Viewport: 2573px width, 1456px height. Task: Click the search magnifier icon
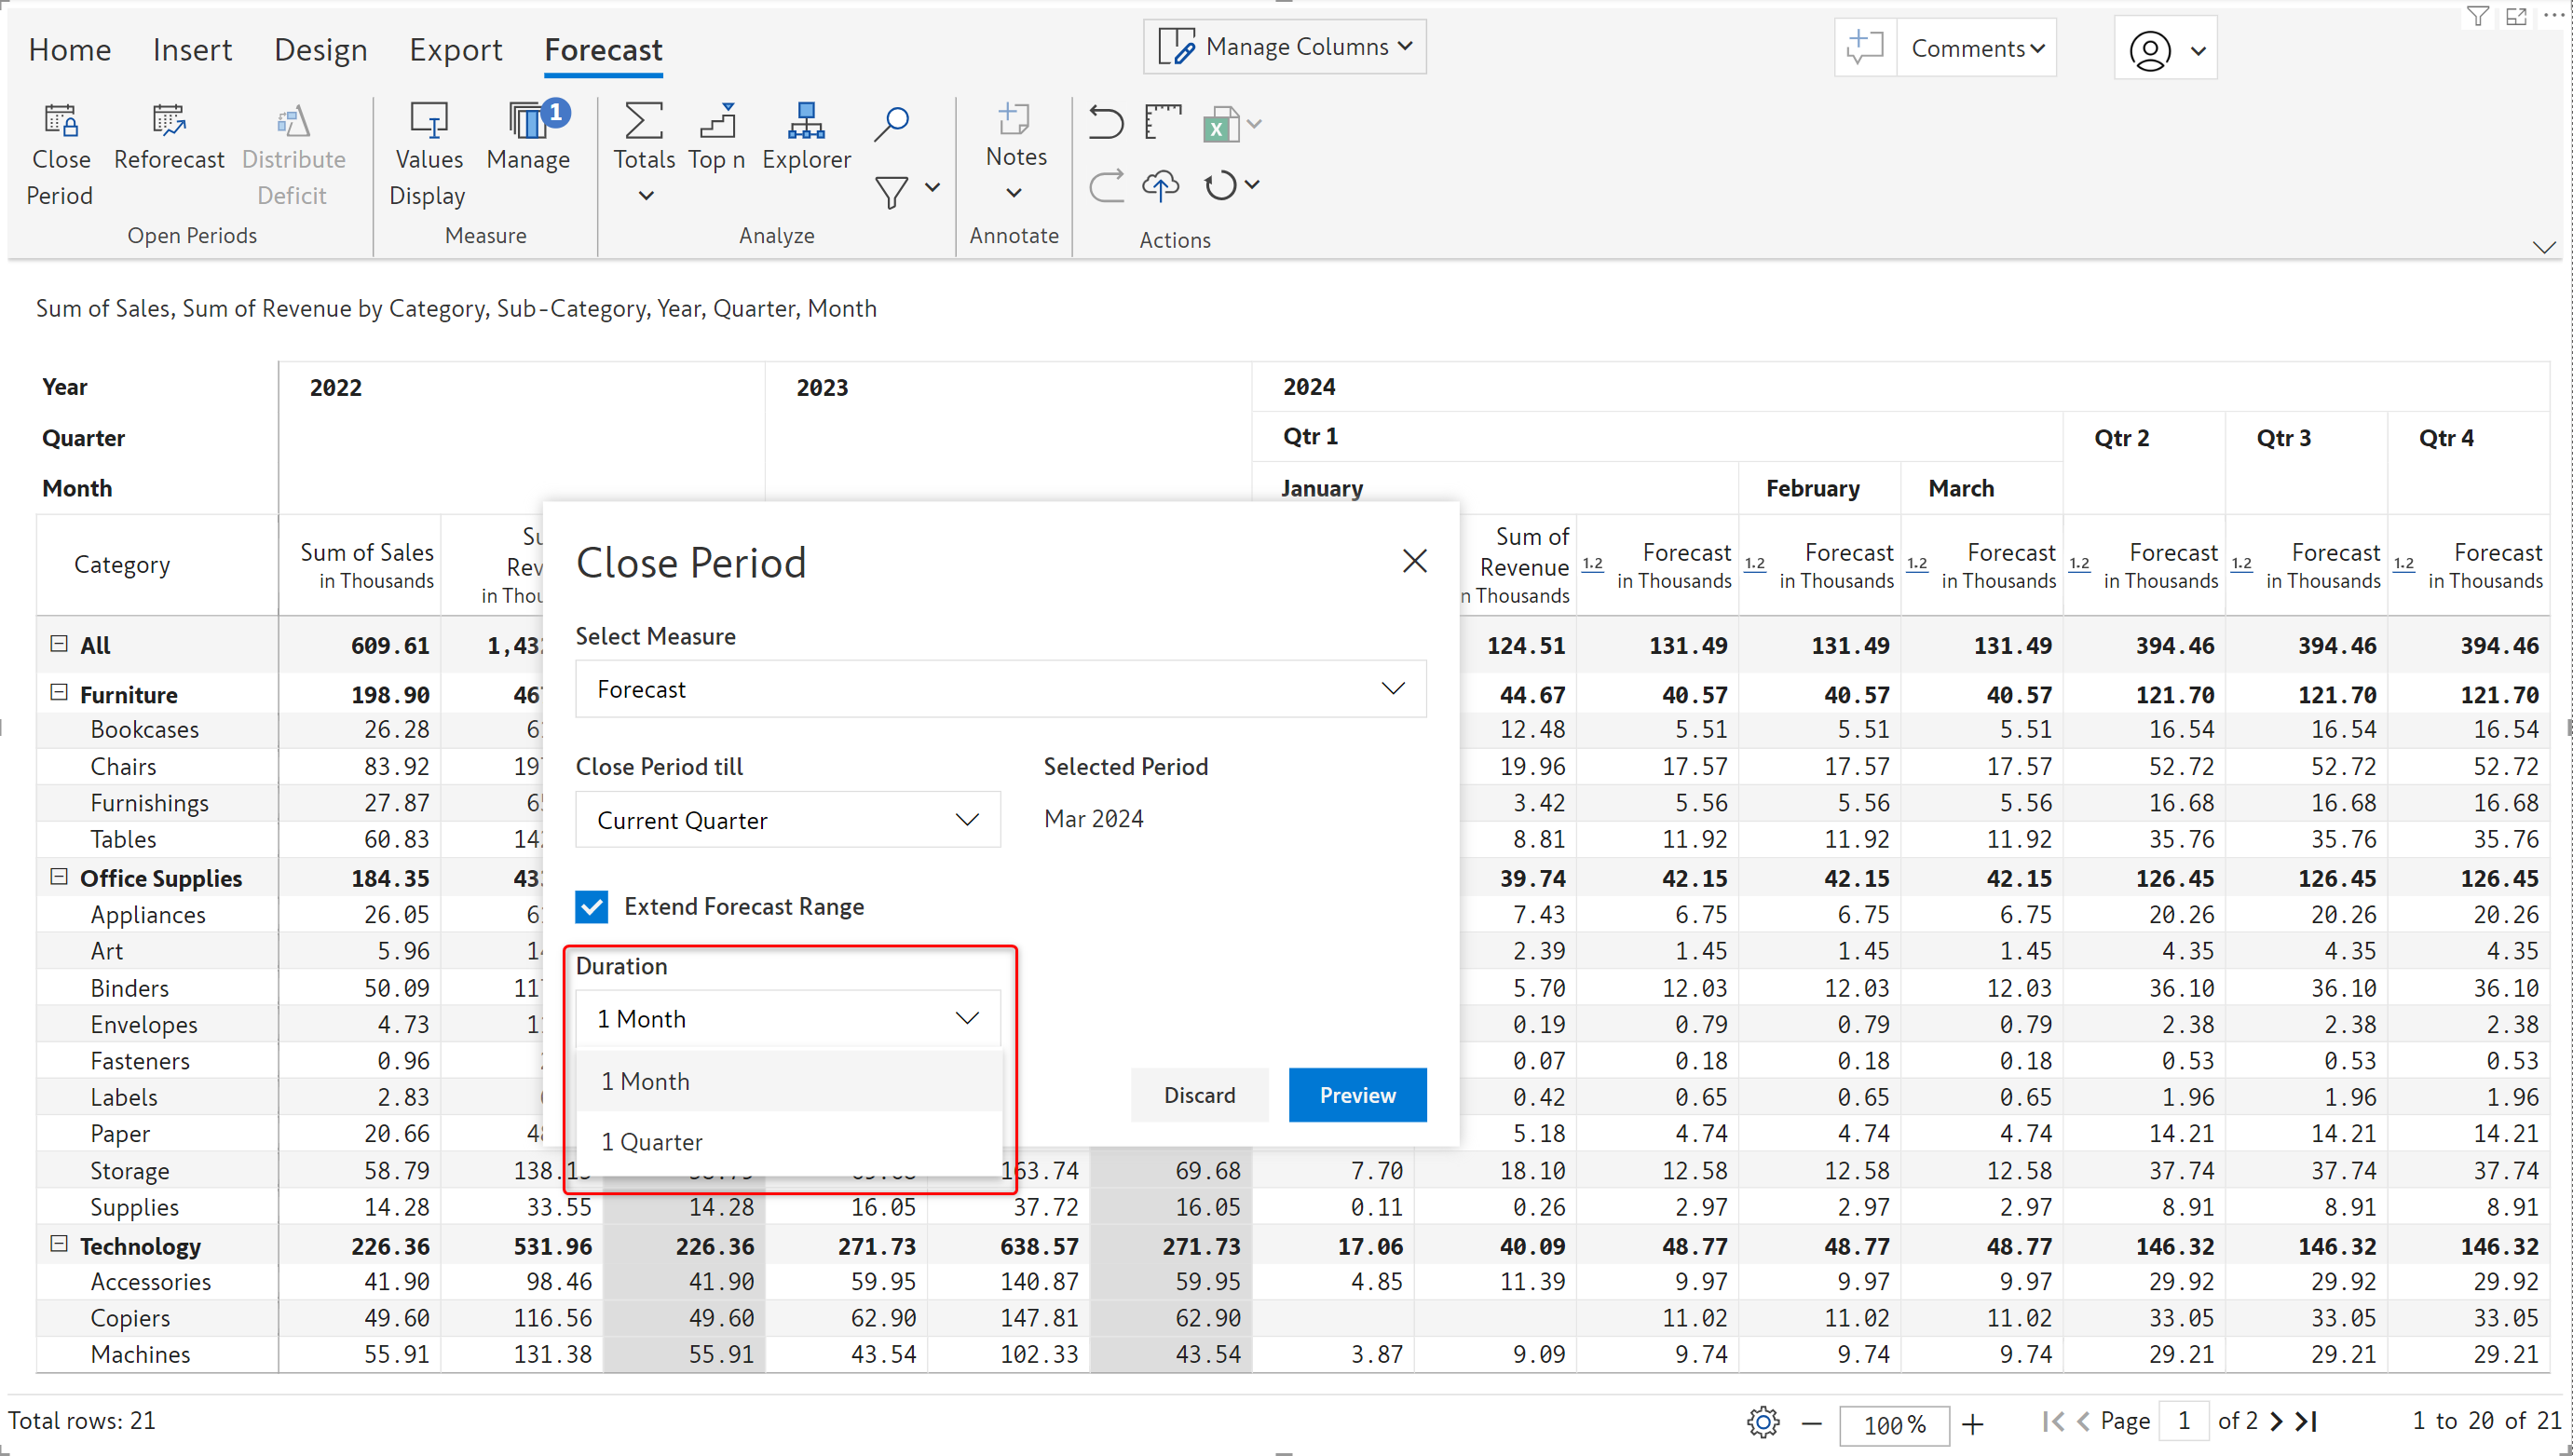(891, 124)
